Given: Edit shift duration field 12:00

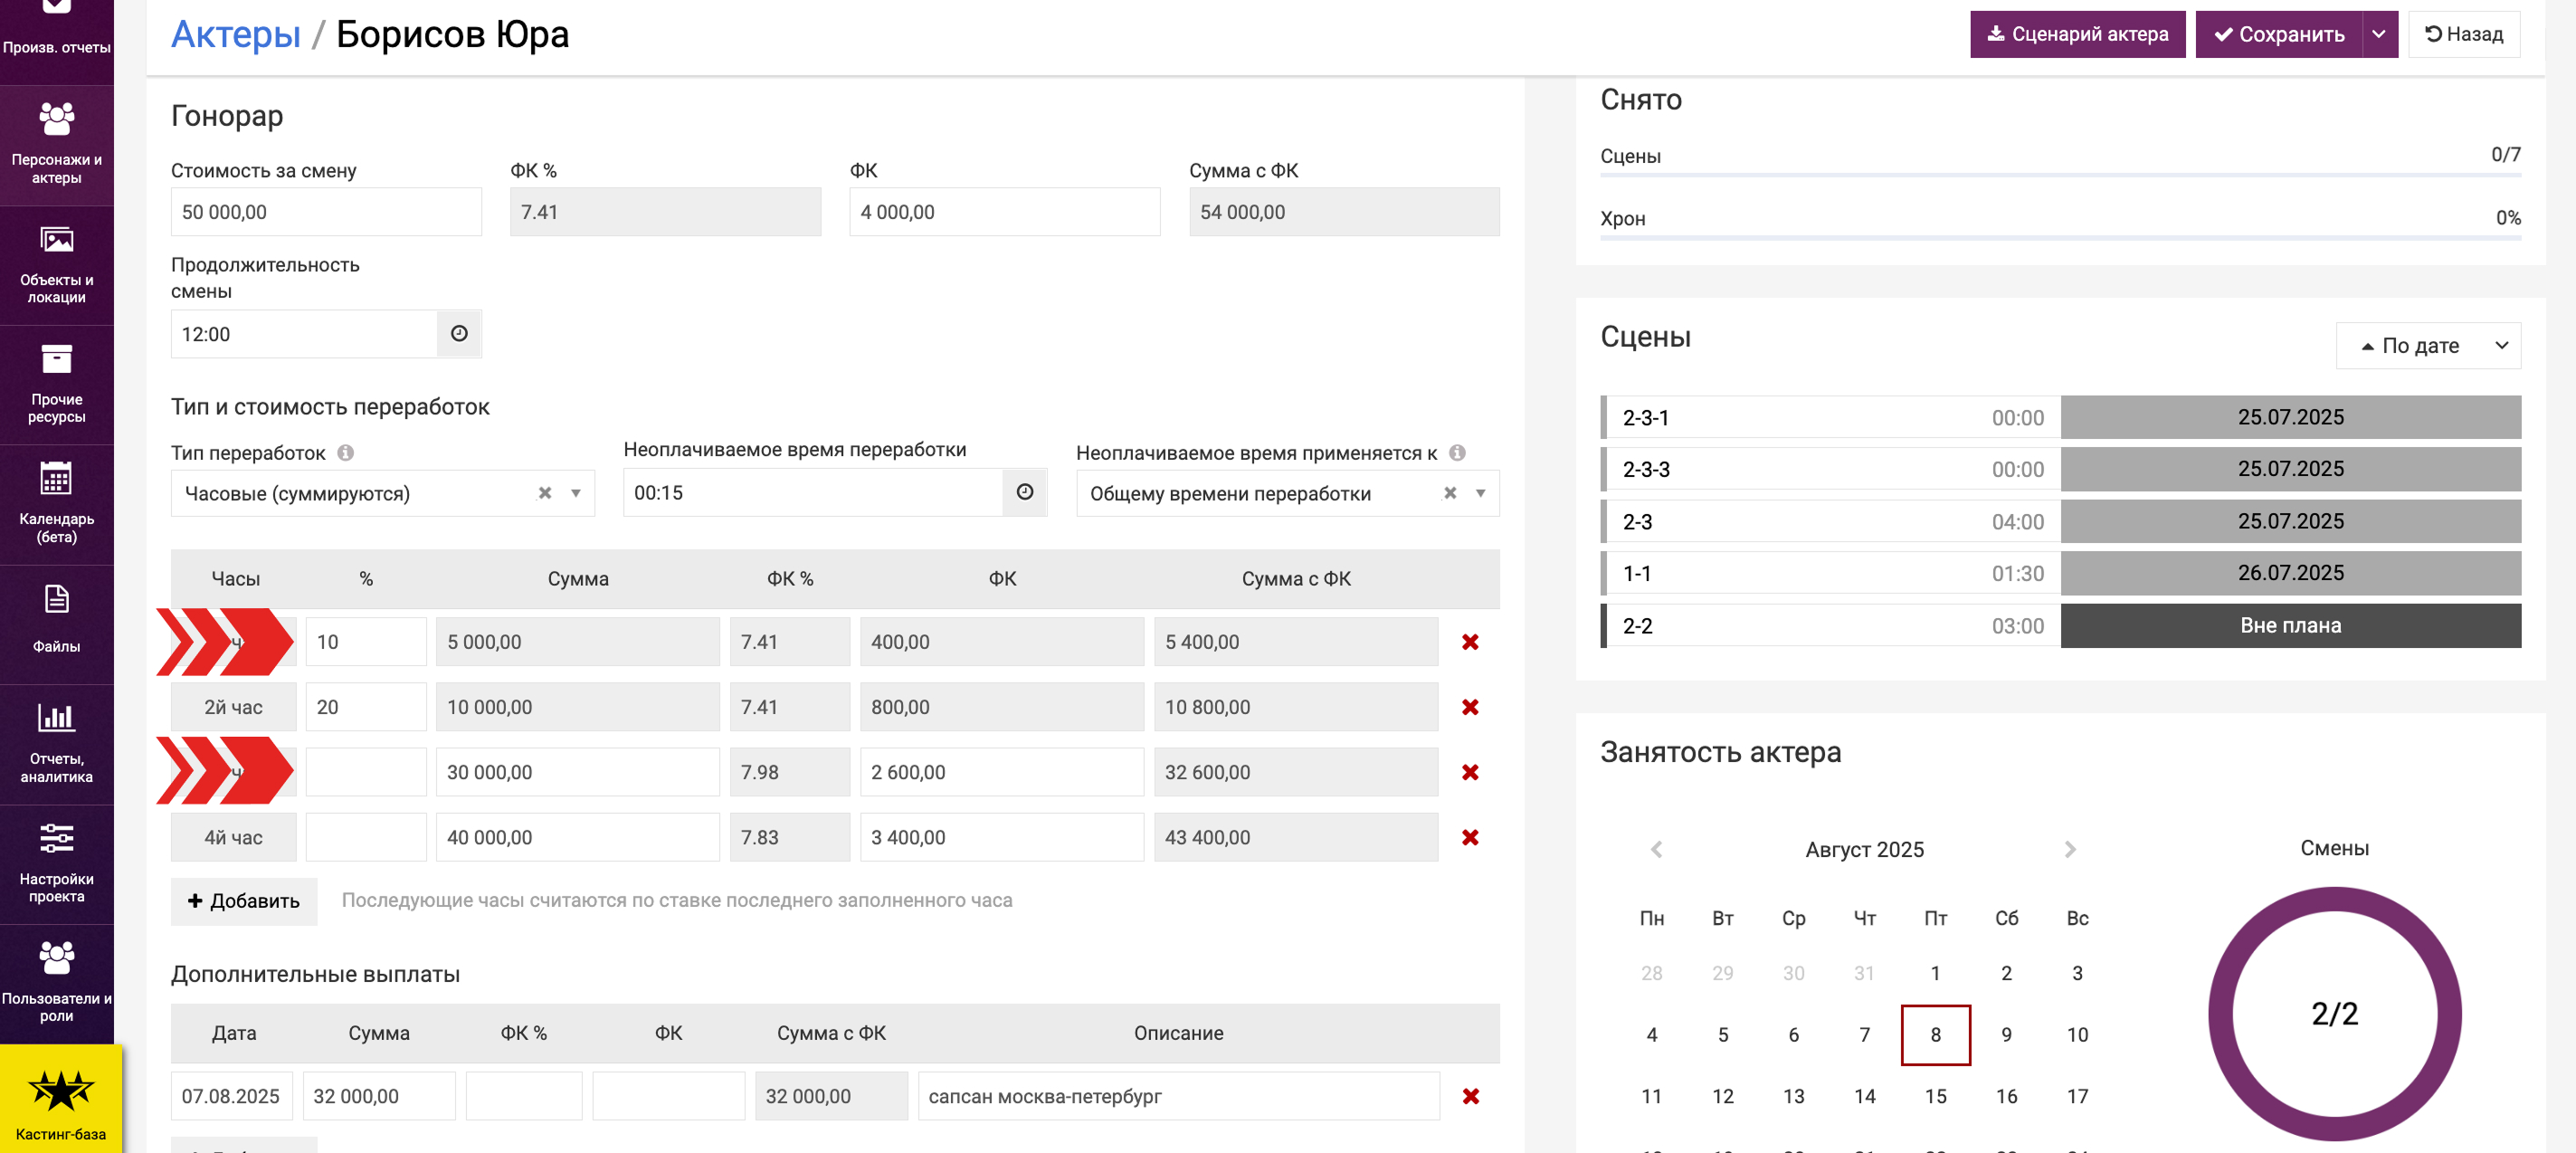Looking at the screenshot, I should [x=304, y=334].
